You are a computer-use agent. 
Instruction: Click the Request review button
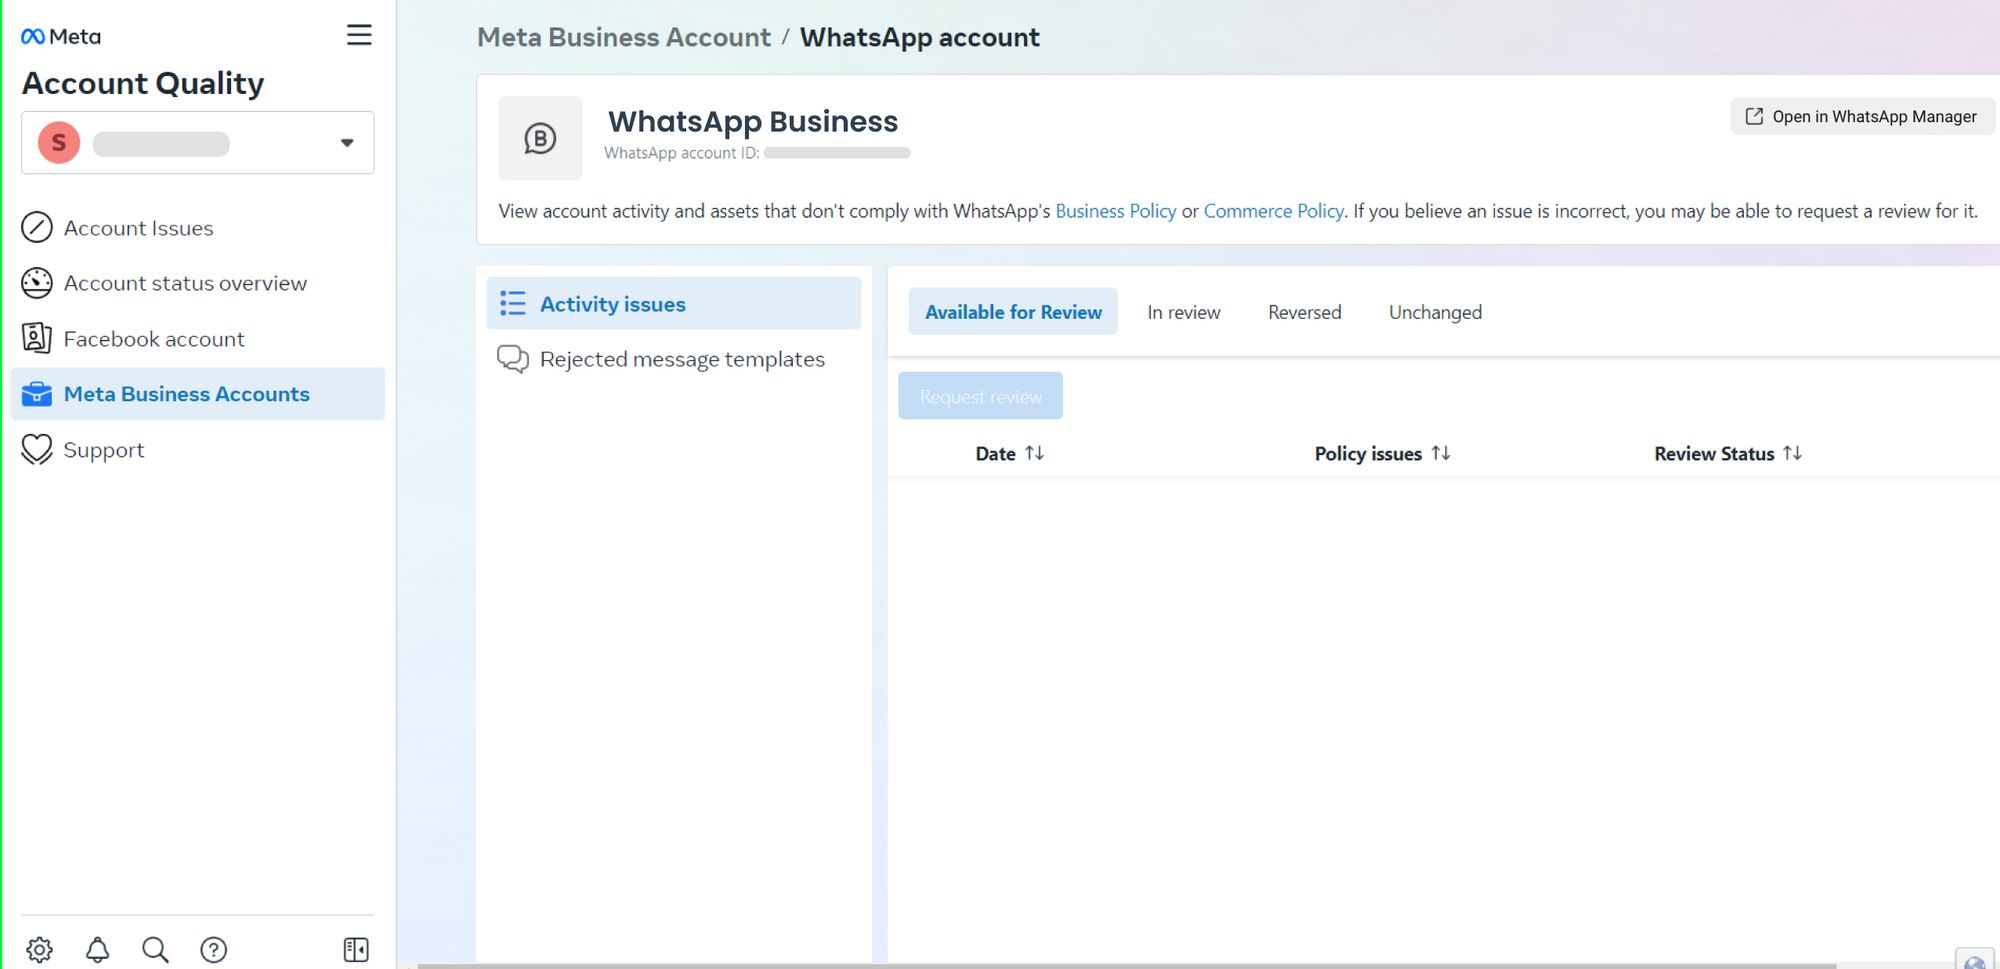point(980,396)
